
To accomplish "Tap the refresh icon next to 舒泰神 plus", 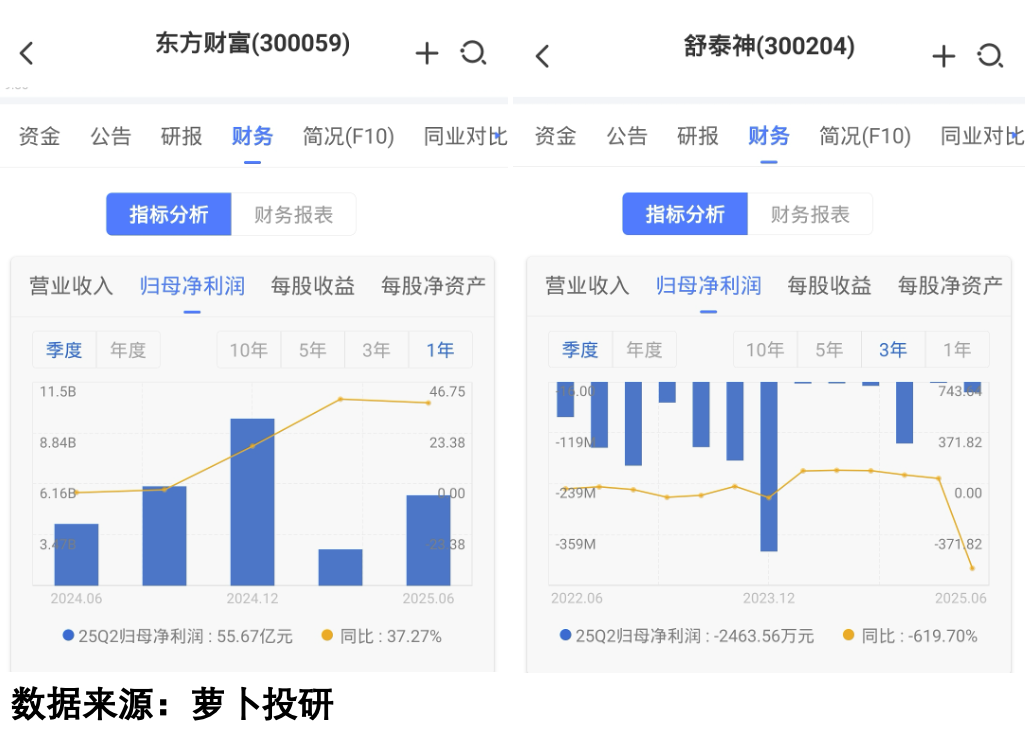I will 991,56.
